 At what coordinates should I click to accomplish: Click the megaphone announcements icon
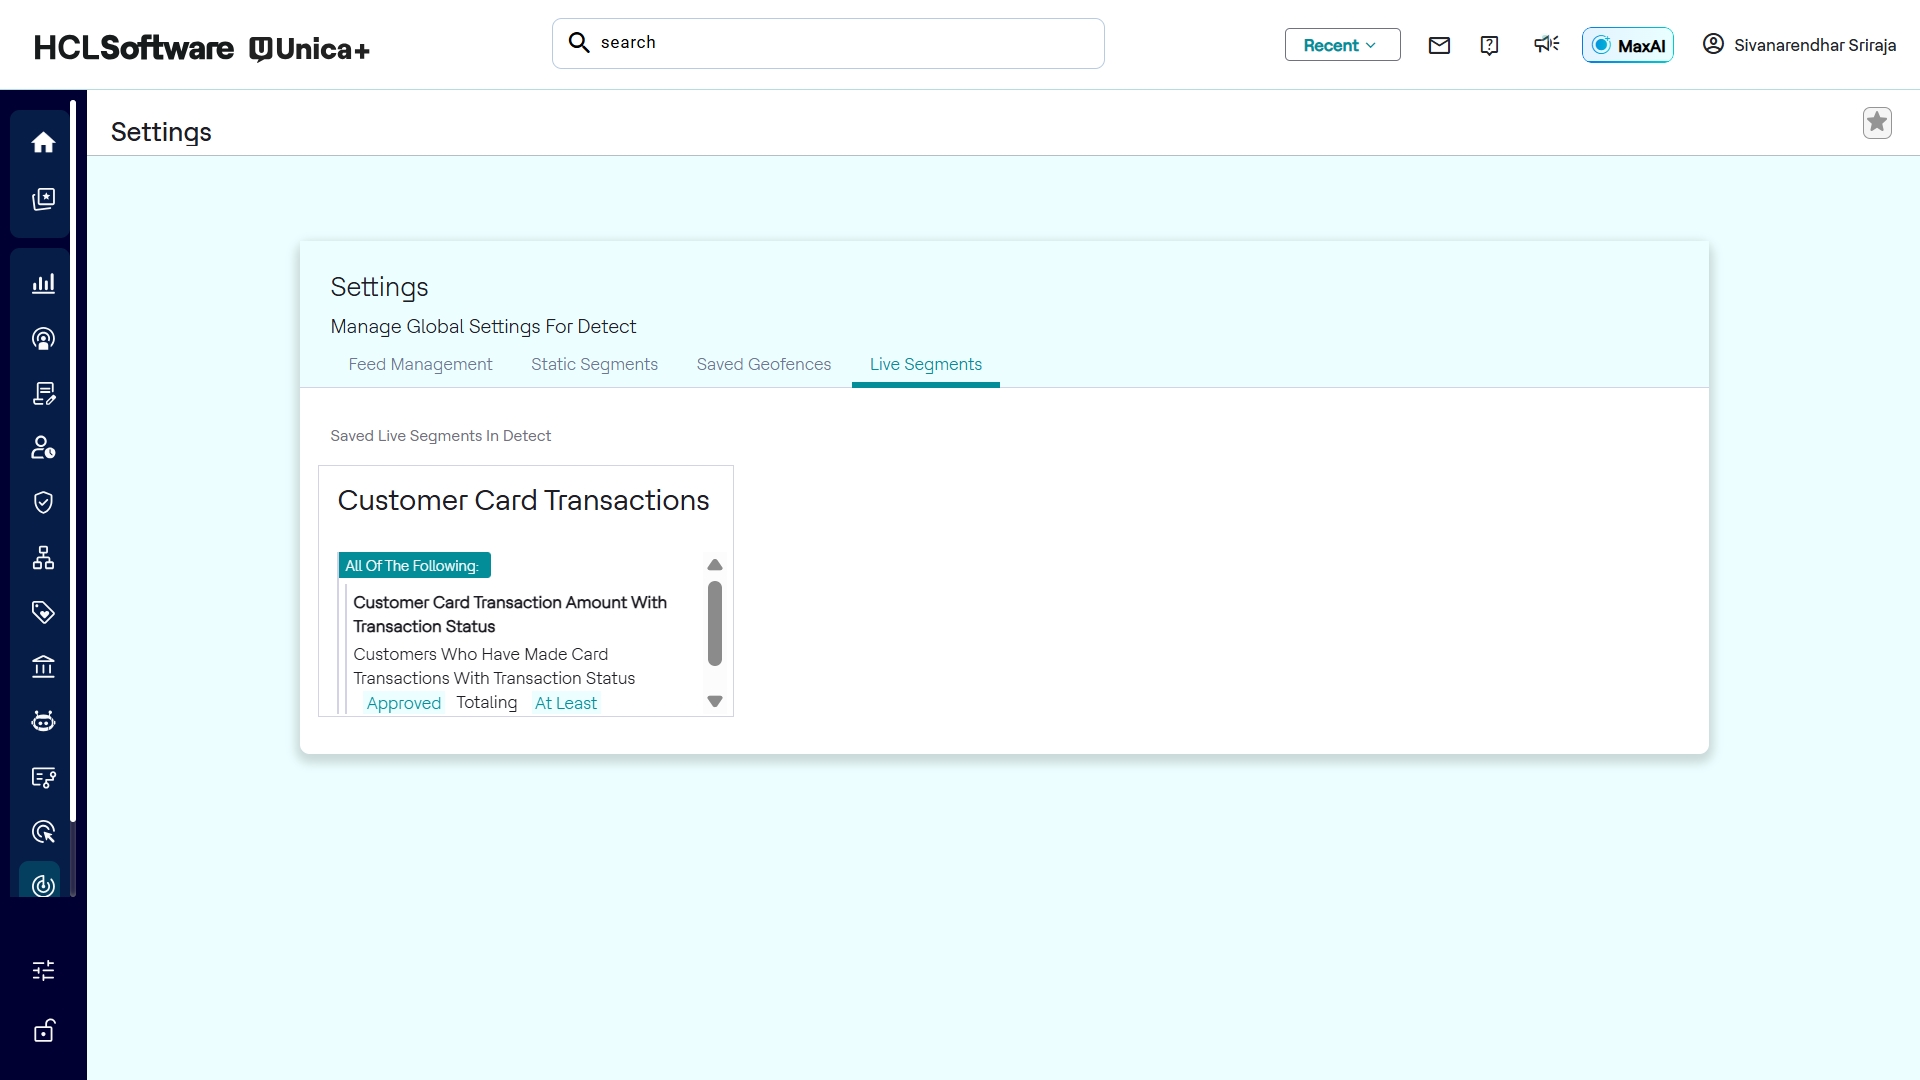point(1546,45)
